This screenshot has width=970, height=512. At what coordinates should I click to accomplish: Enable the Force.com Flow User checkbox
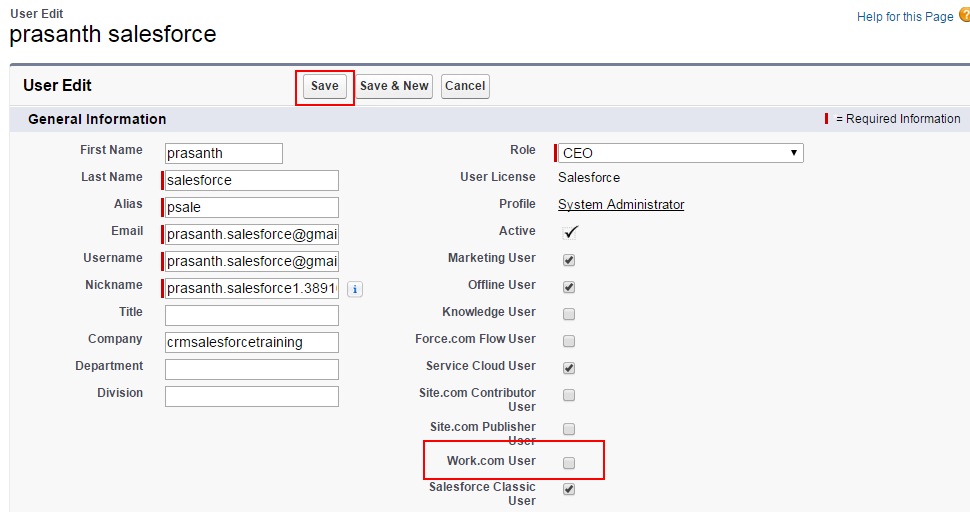point(569,341)
